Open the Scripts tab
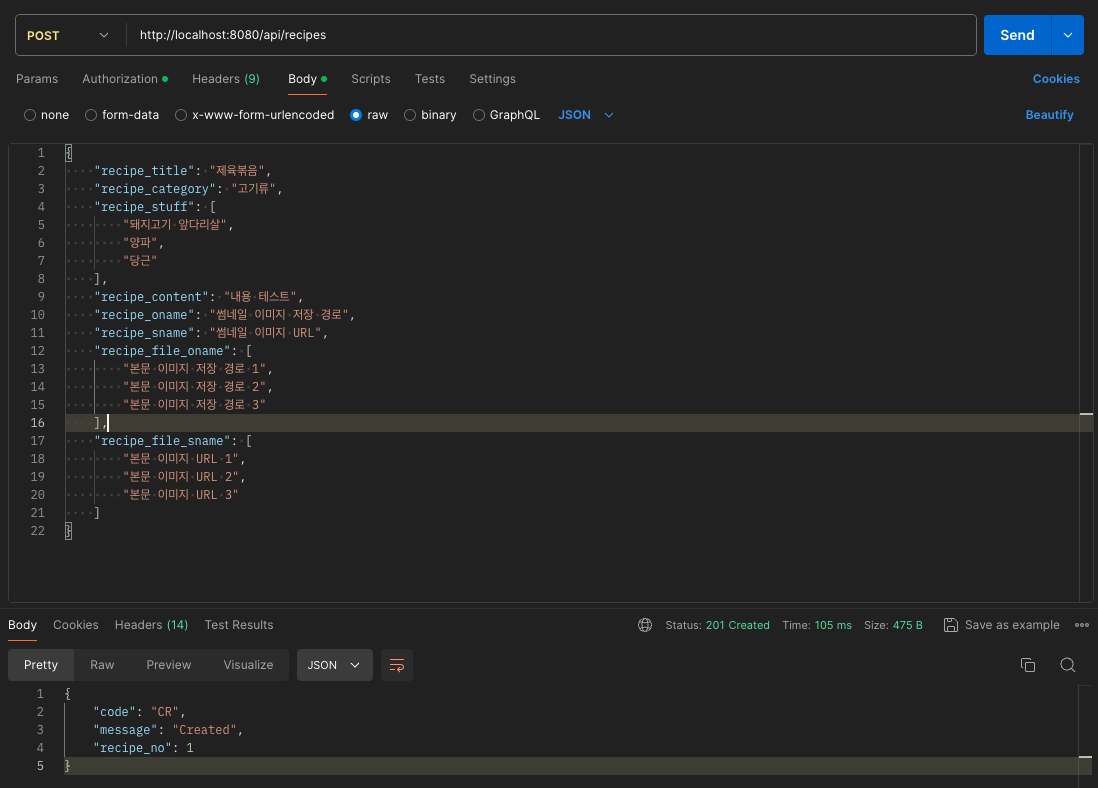 [370, 79]
